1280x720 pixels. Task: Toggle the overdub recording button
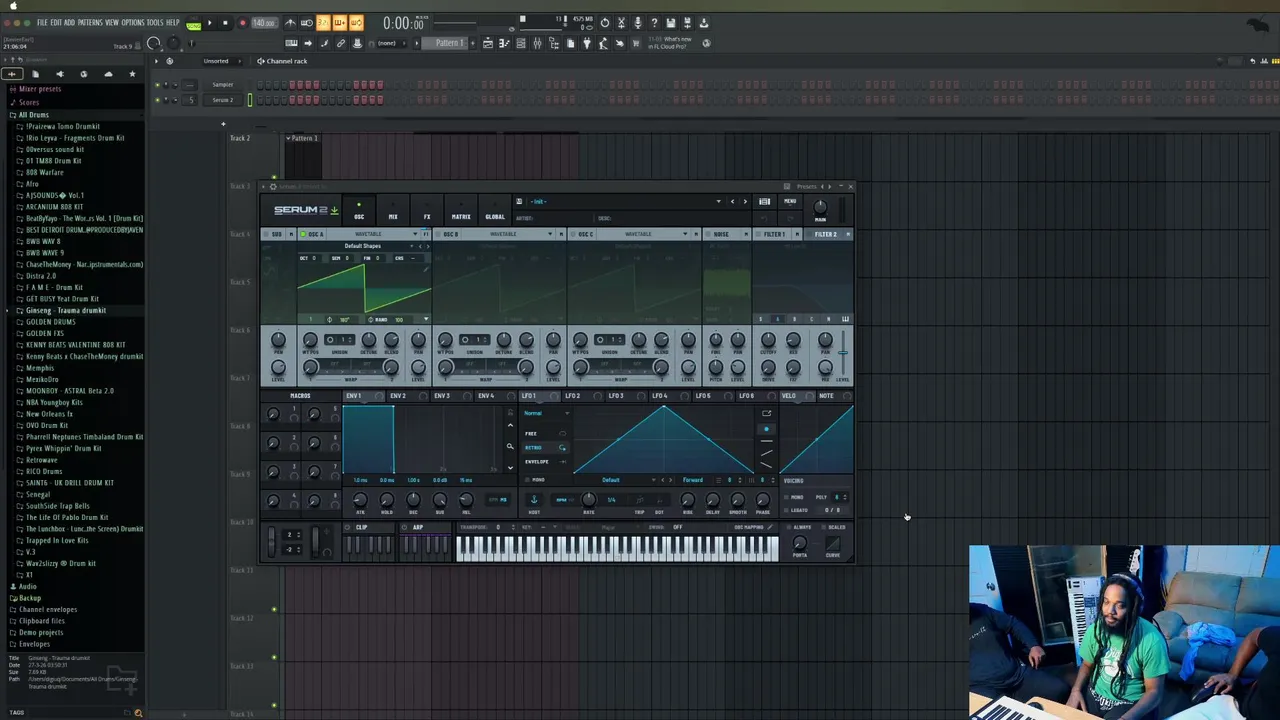(339, 22)
